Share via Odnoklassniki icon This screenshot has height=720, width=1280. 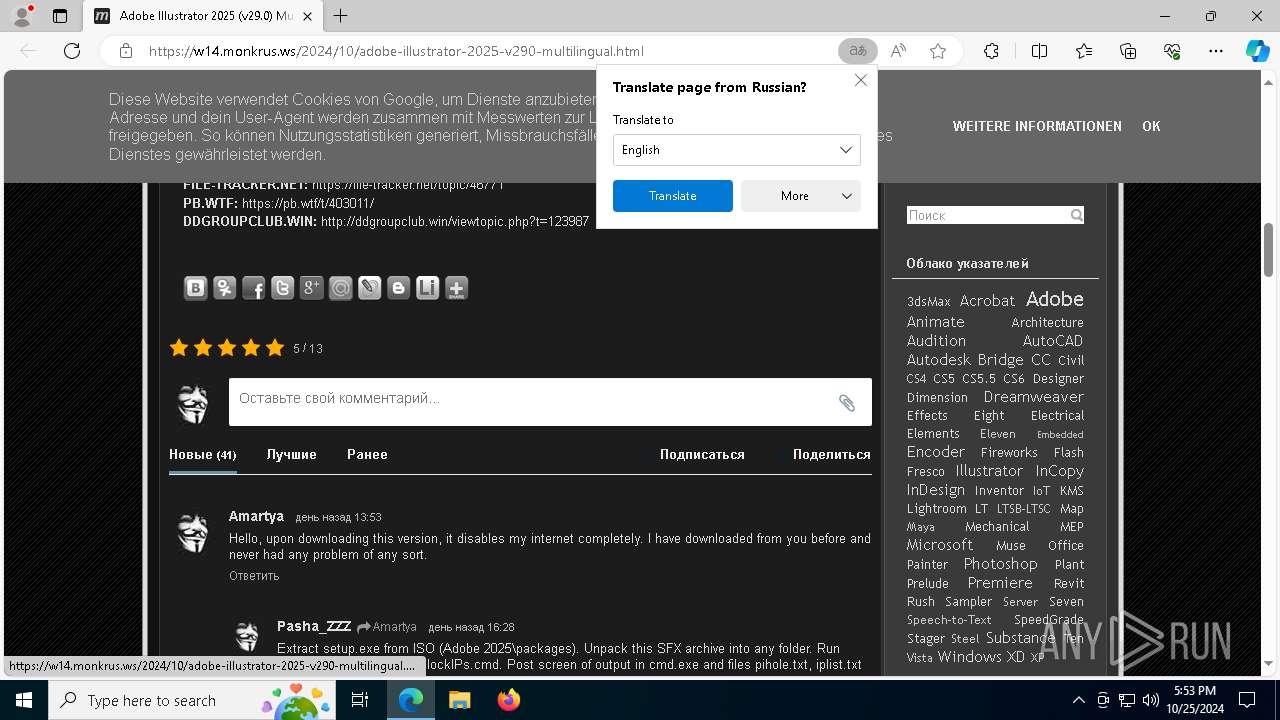pyautogui.click(x=225, y=288)
